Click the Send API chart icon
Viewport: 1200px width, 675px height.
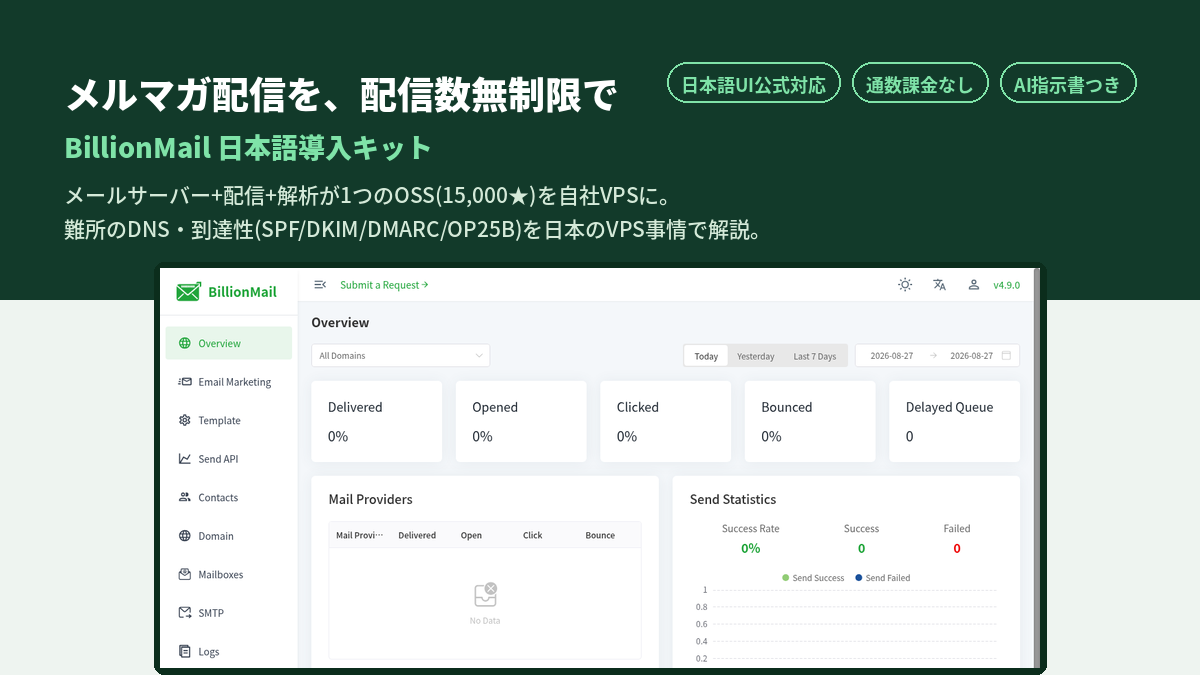click(x=184, y=459)
